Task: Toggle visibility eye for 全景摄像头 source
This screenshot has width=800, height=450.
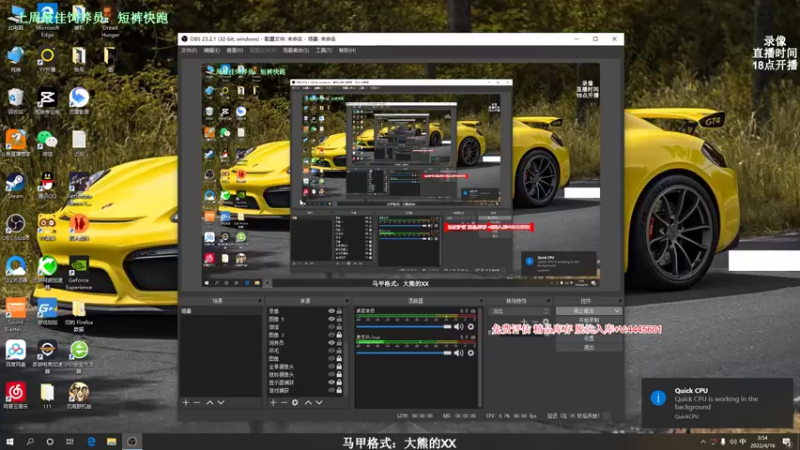Action: tap(331, 366)
